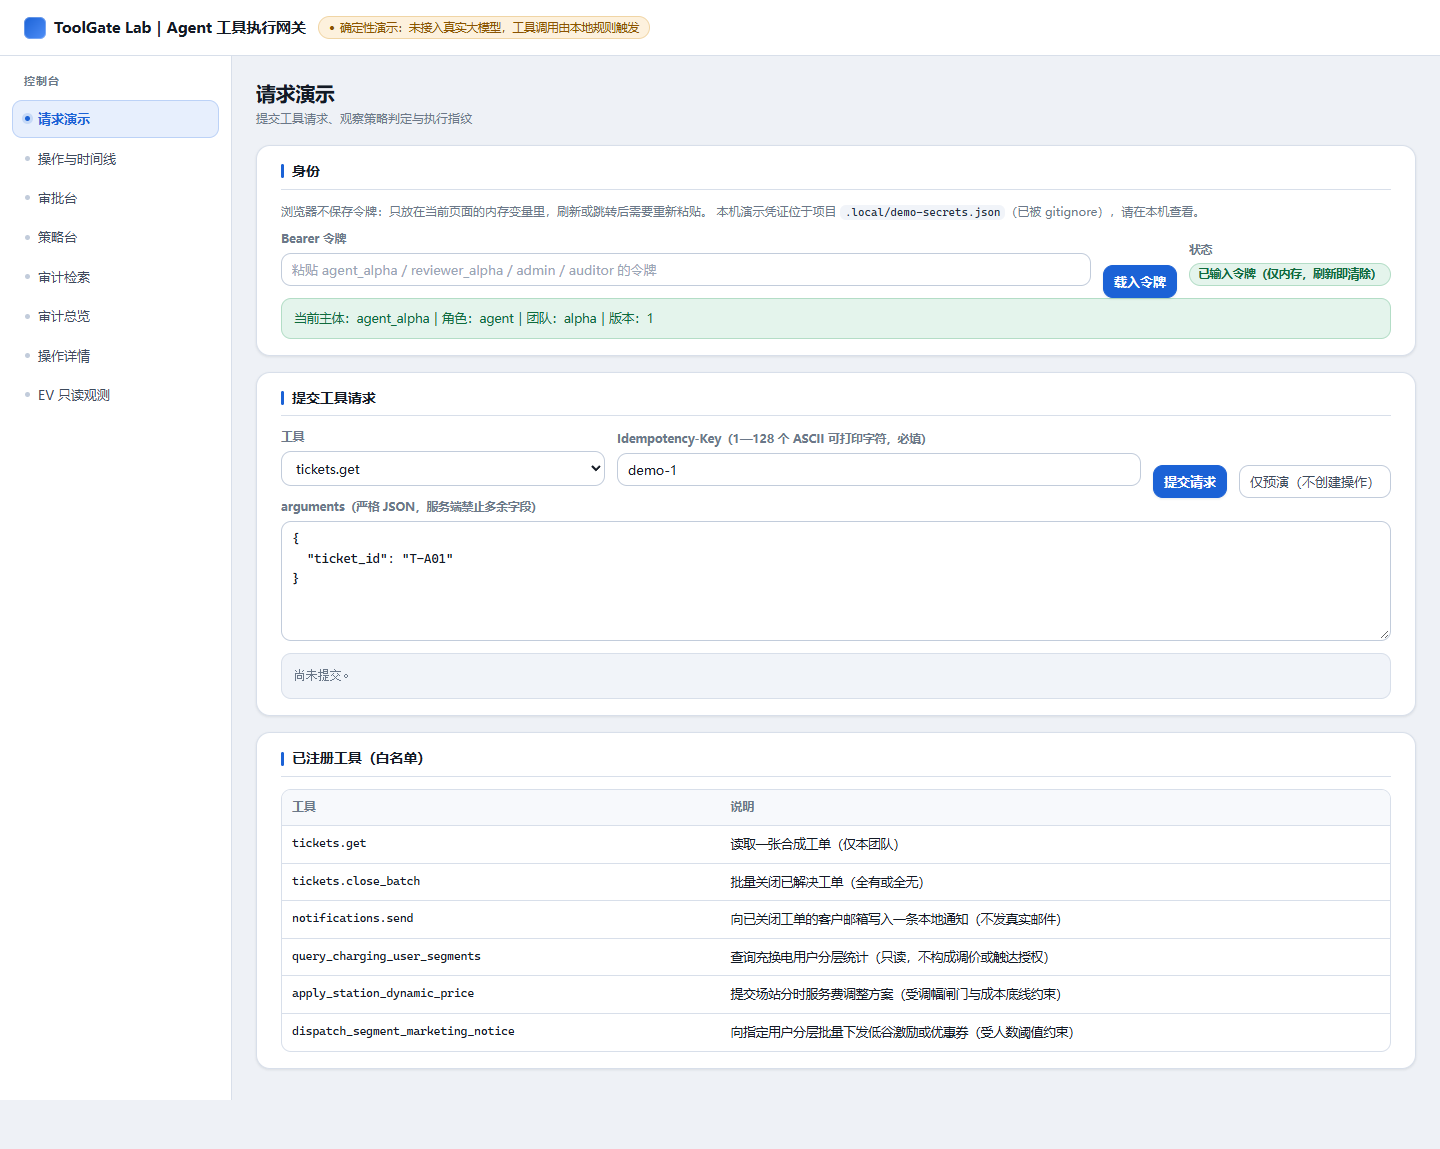
Task: Click the 提交工具请求 section heading
Action: [x=334, y=398]
